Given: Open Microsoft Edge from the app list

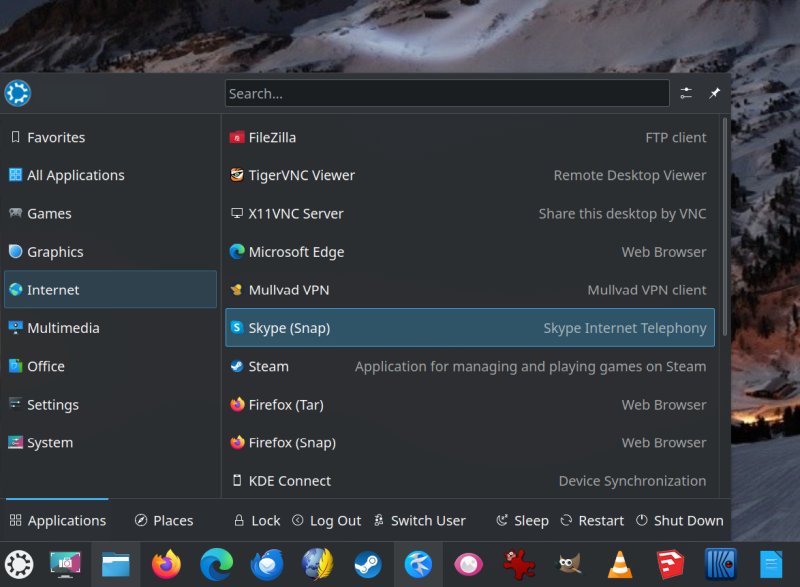Looking at the screenshot, I should (x=296, y=252).
